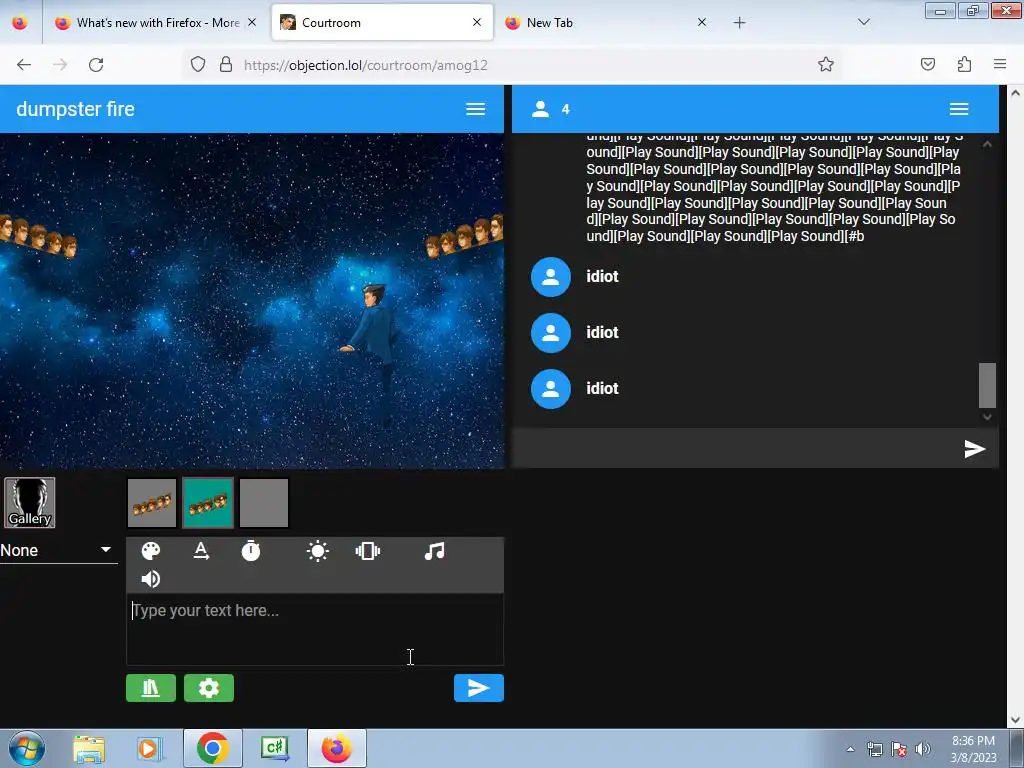Open the Action Center flag icon
The width and height of the screenshot is (1024, 768).
coord(899,749)
